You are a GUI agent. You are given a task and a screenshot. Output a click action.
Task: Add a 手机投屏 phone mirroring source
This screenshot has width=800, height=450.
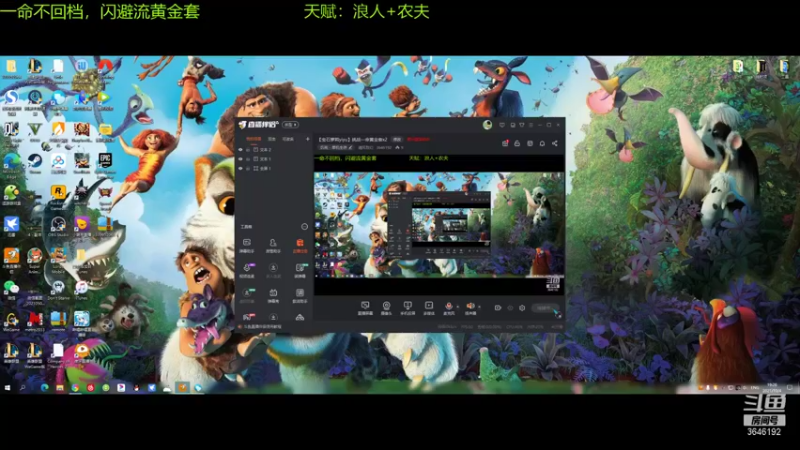(x=408, y=308)
